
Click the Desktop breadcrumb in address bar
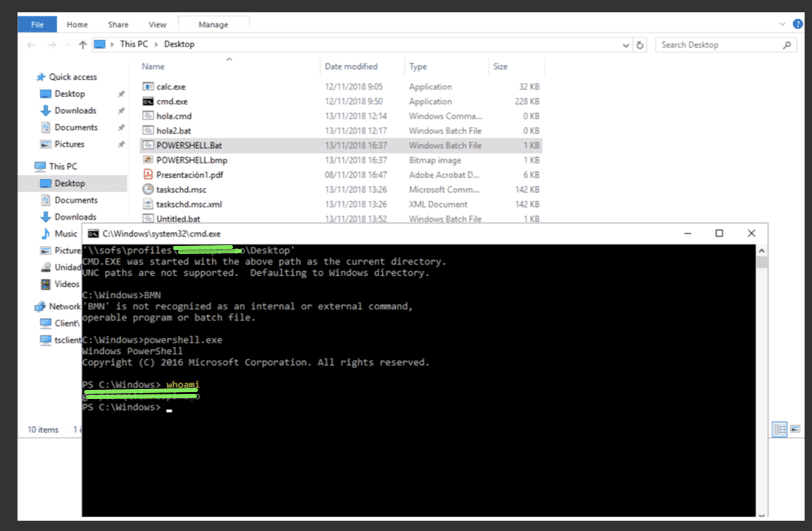tap(179, 44)
